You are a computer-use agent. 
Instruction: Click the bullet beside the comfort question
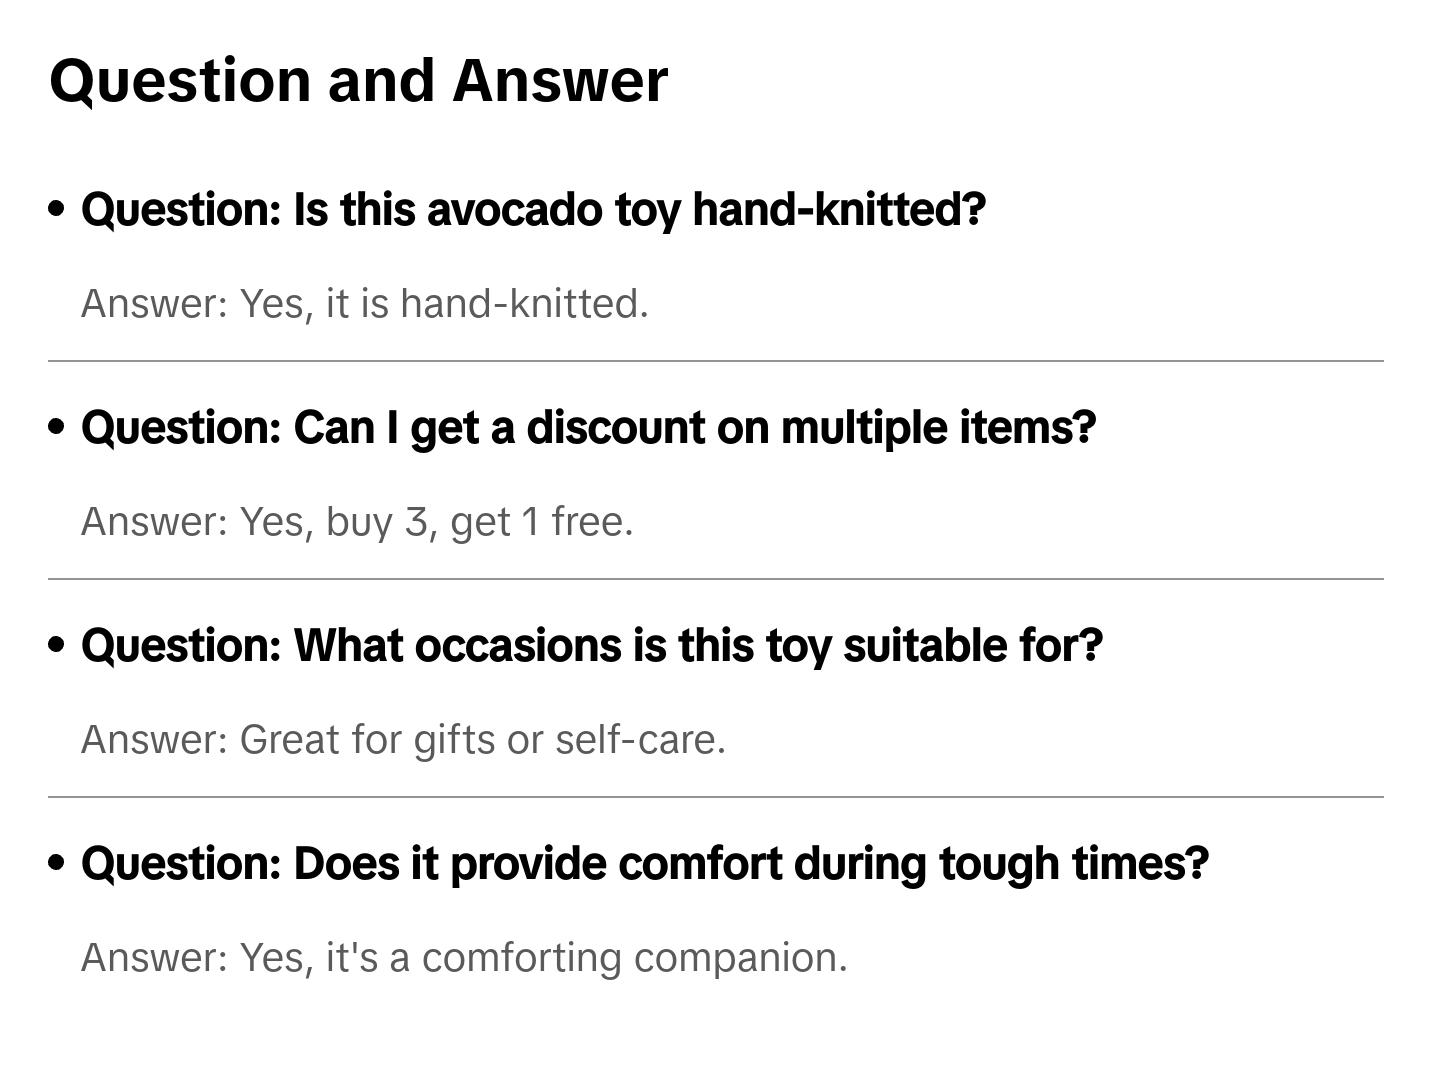57,863
